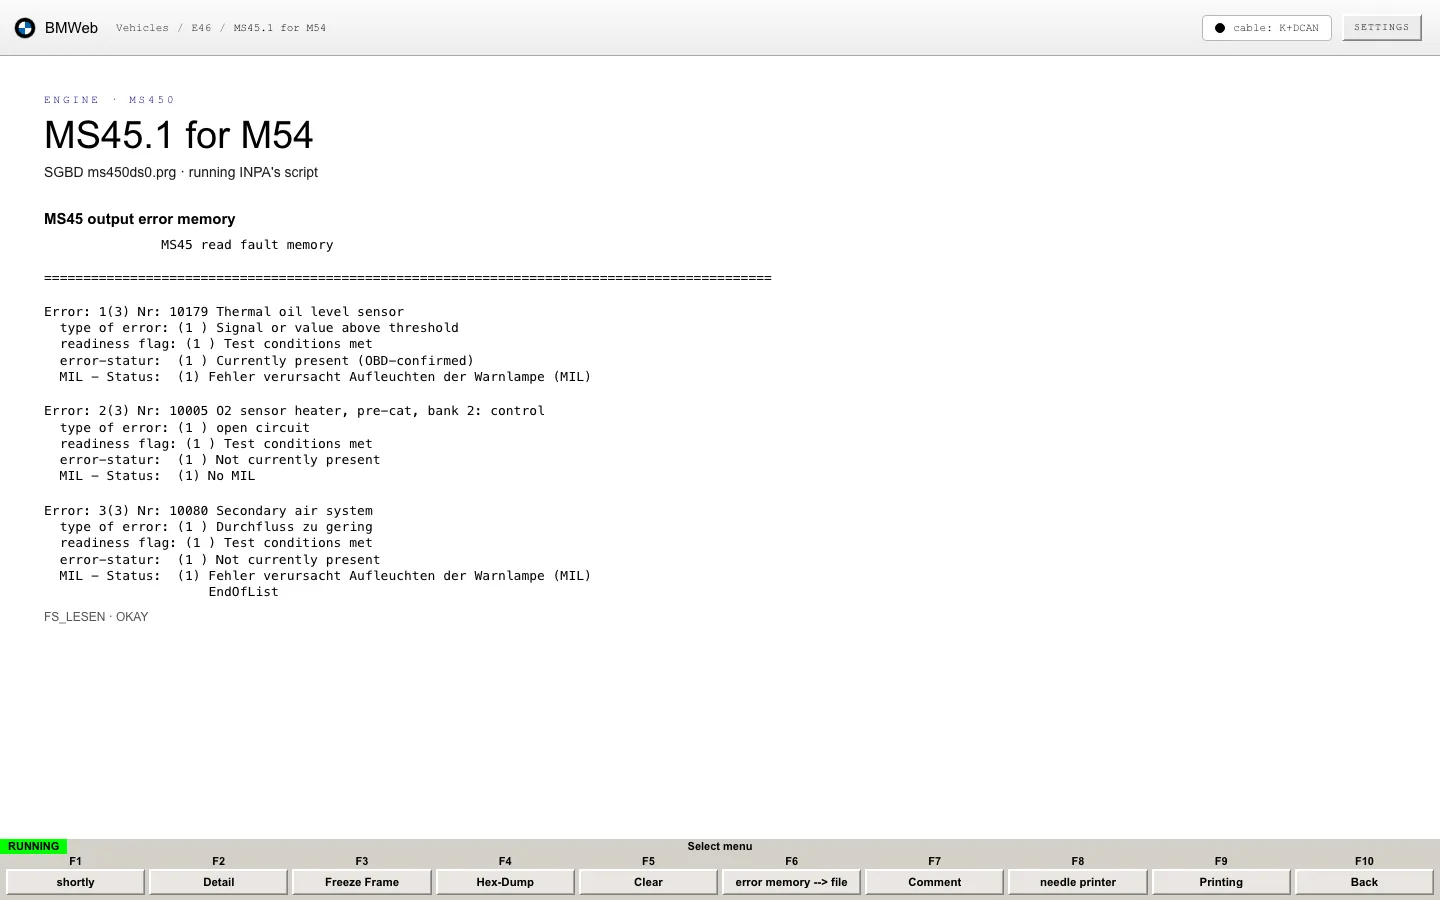This screenshot has width=1440, height=900.
Task: Click SGBD ms450ds0.prg subtitle text
Action: [181, 172]
